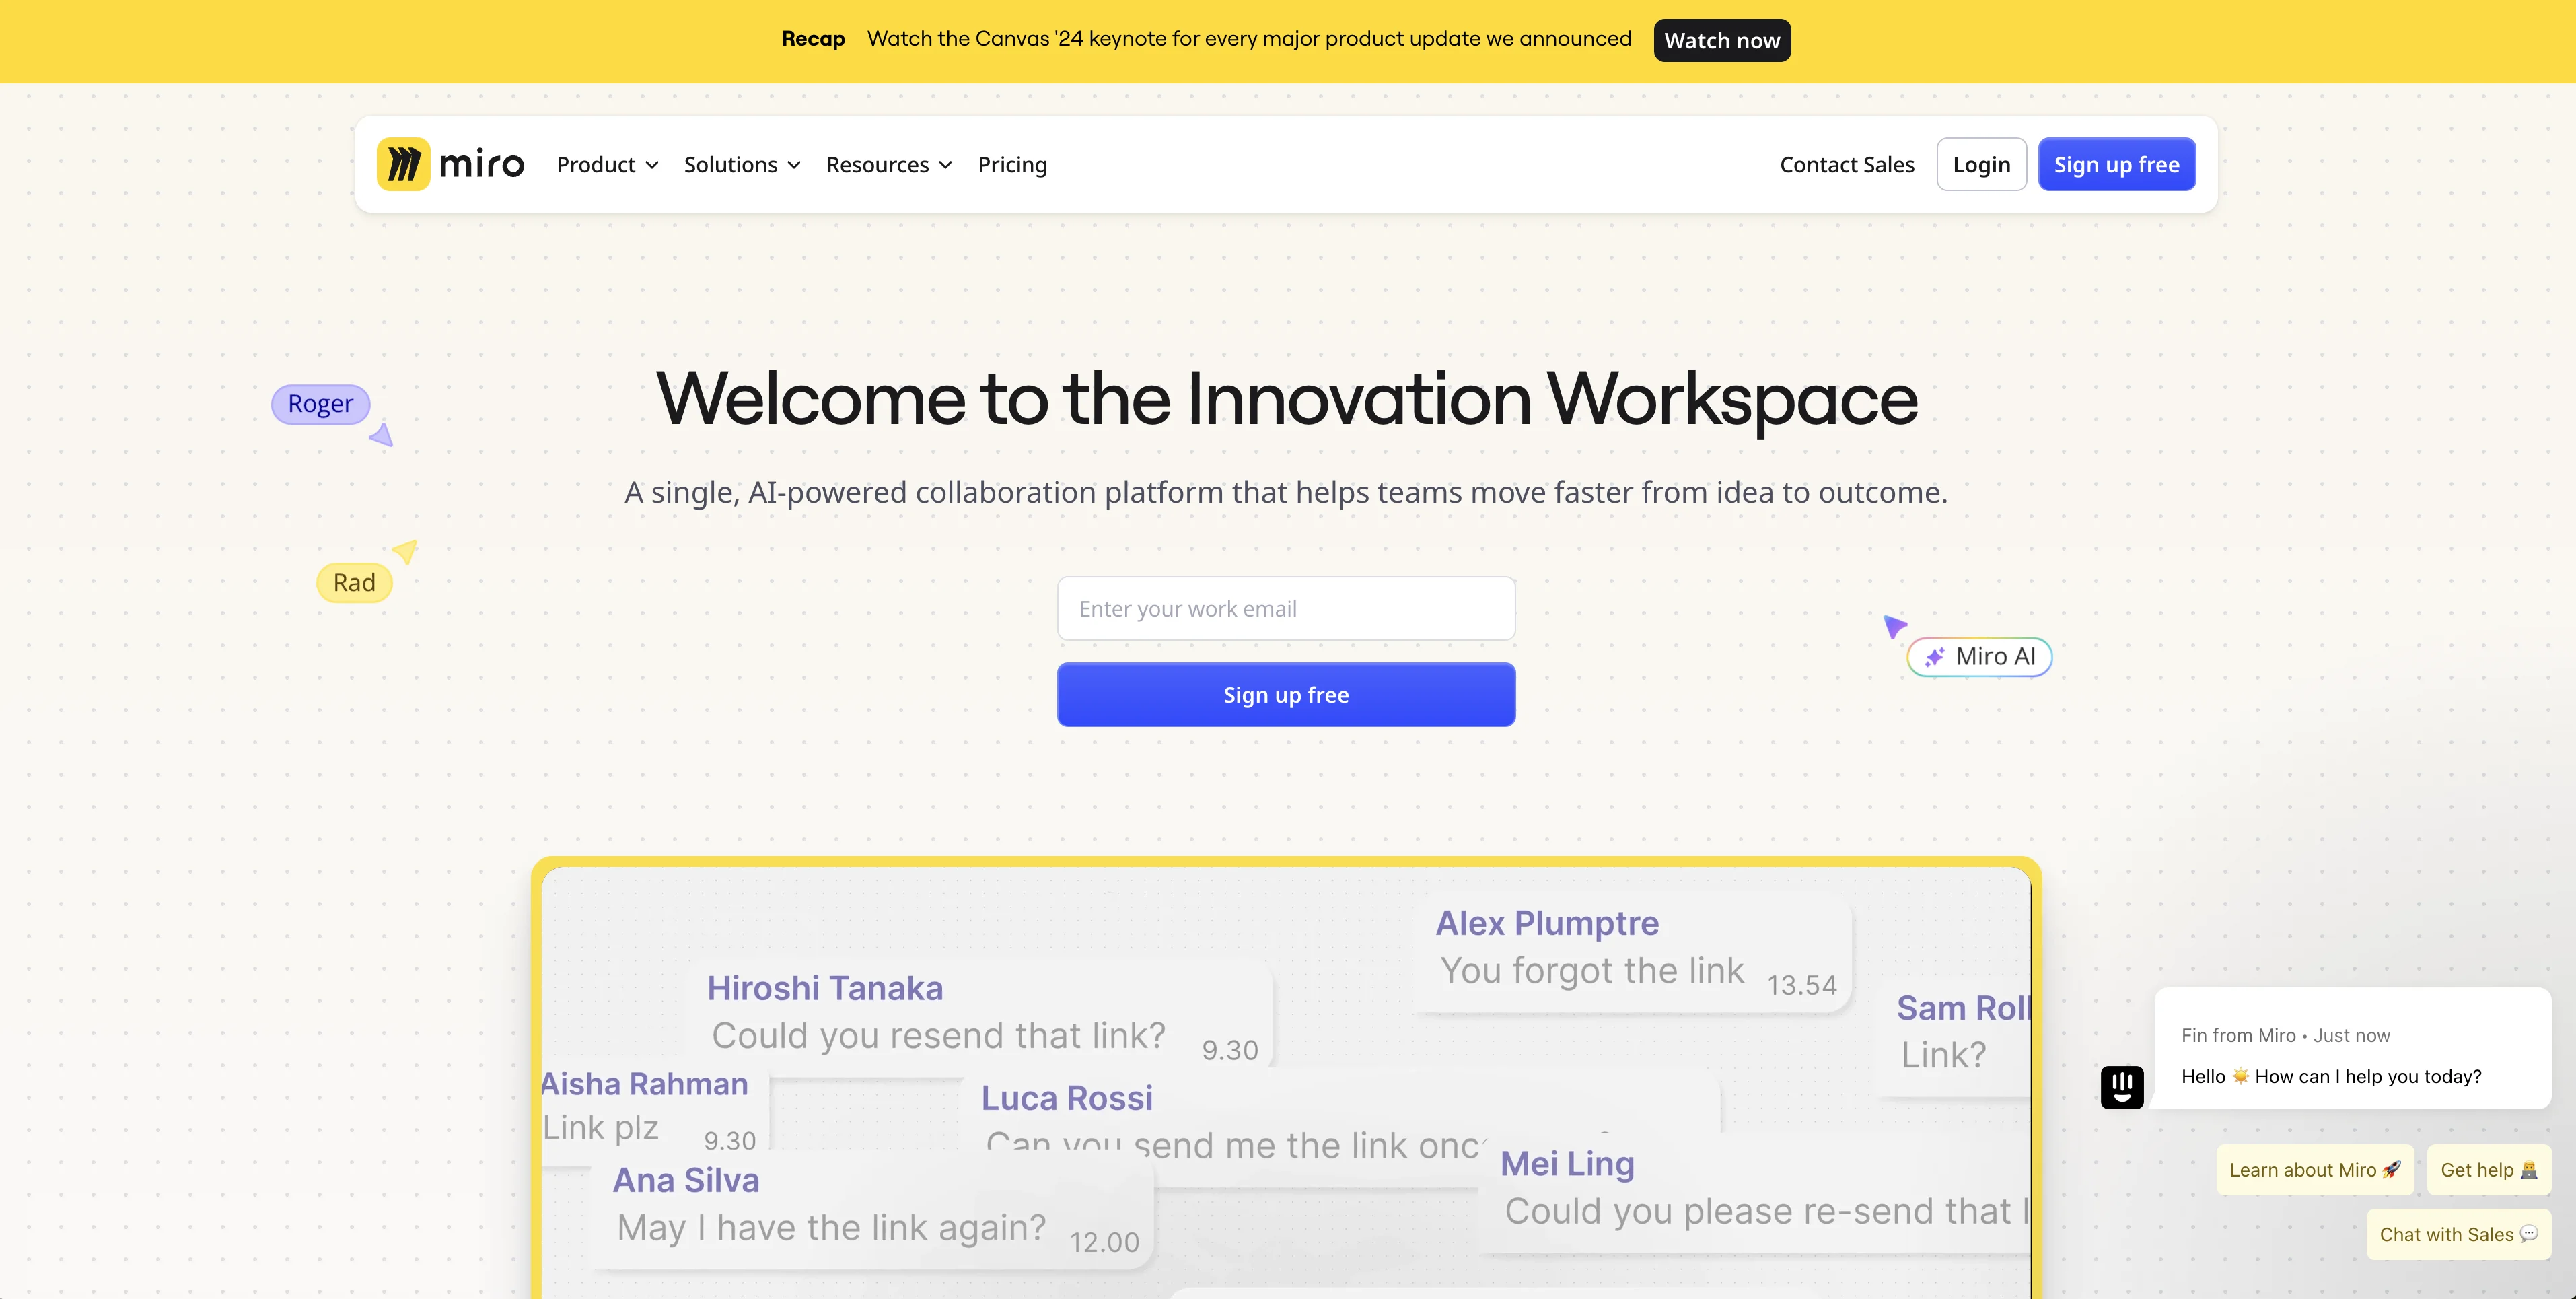Open the Pricing page
The width and height of the screenshot is (2576, 1299).
point(1012,164)
